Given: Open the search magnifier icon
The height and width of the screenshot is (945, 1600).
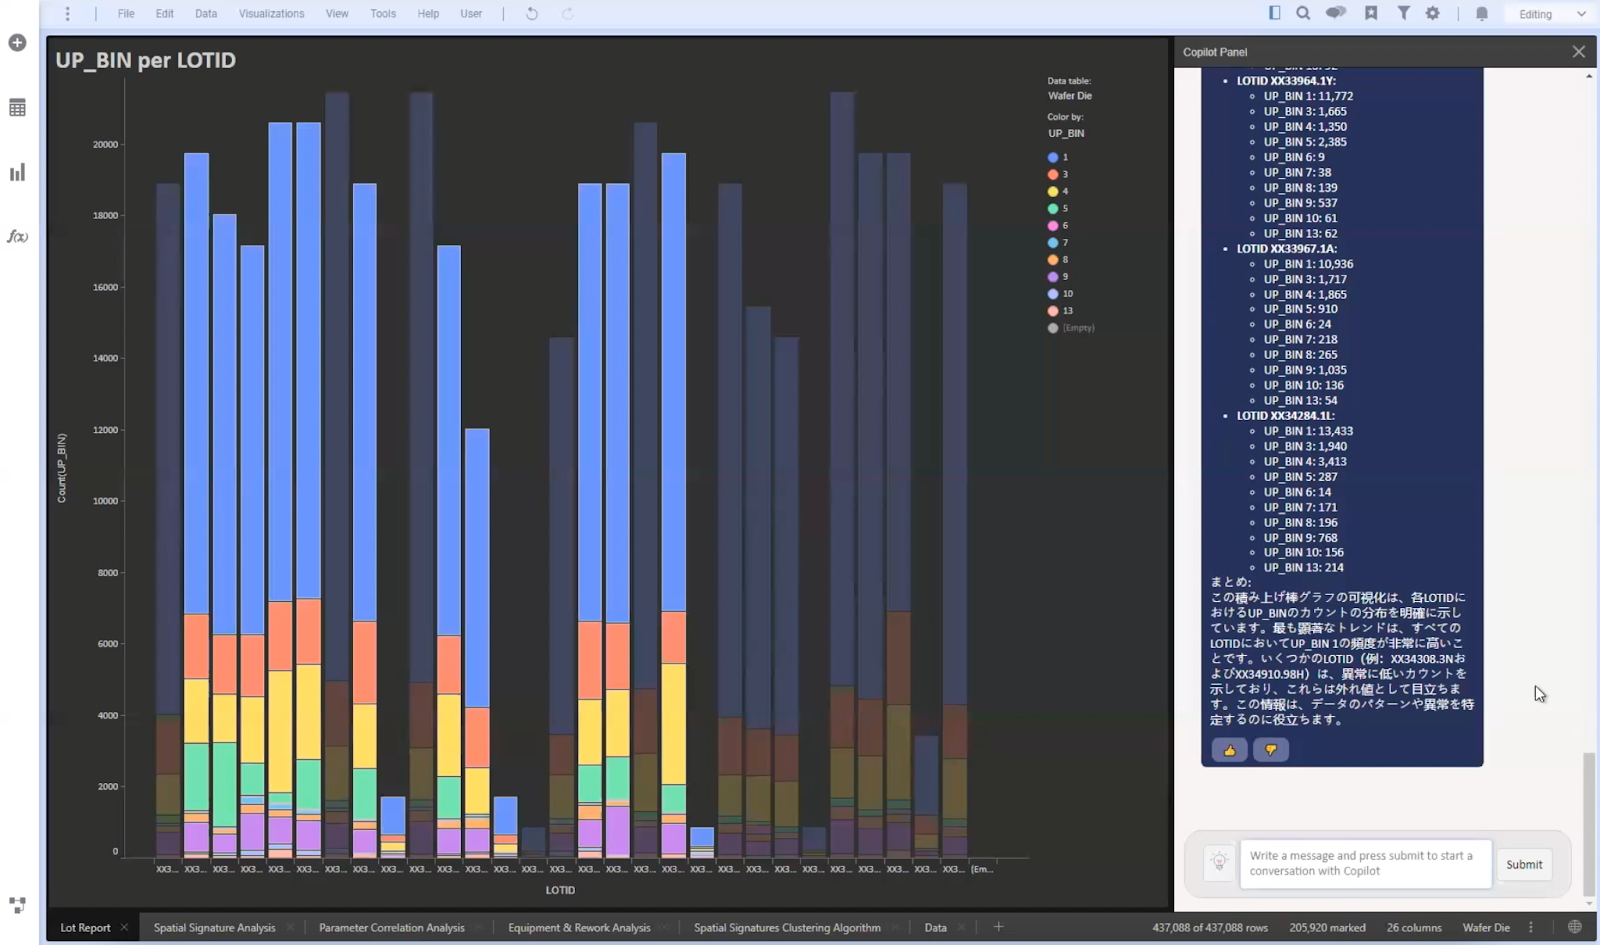Looking at the screenshot, I should click(x=1303, y=14).
